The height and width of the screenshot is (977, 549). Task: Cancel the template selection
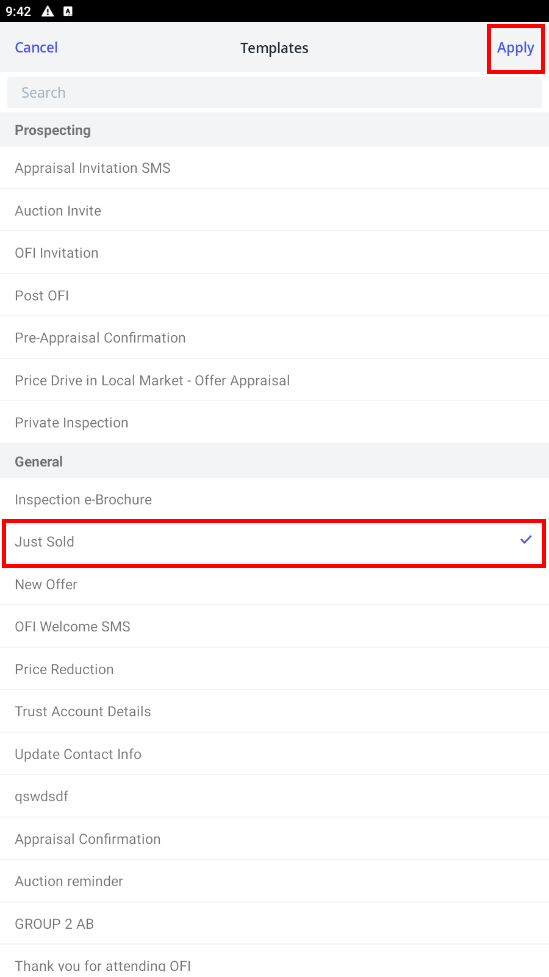36,48
